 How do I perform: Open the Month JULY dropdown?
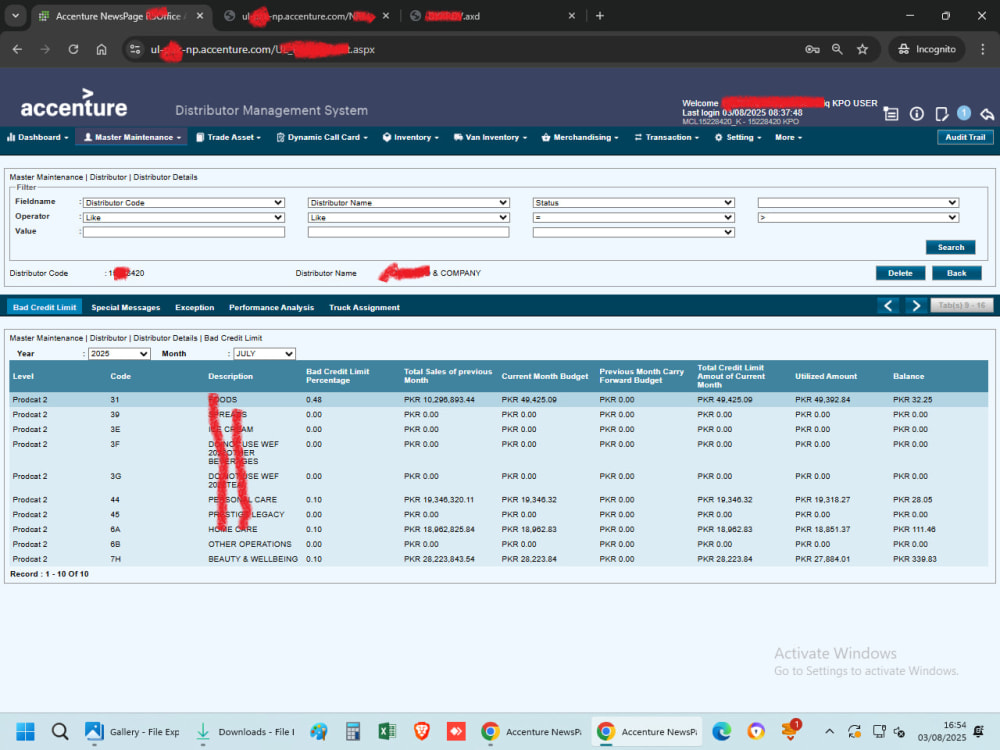[264, 354]
